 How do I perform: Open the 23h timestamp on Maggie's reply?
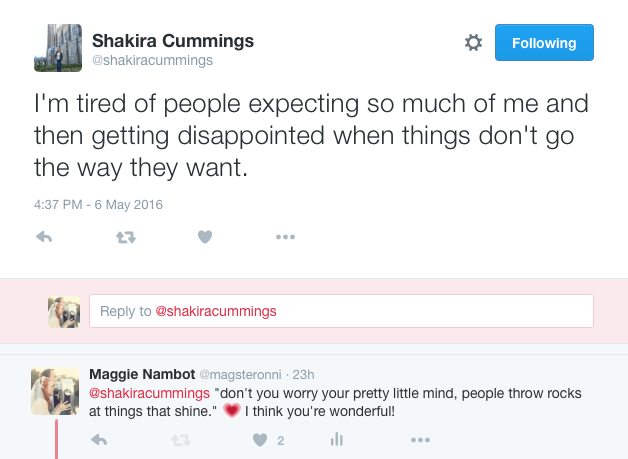pos(300,374)
